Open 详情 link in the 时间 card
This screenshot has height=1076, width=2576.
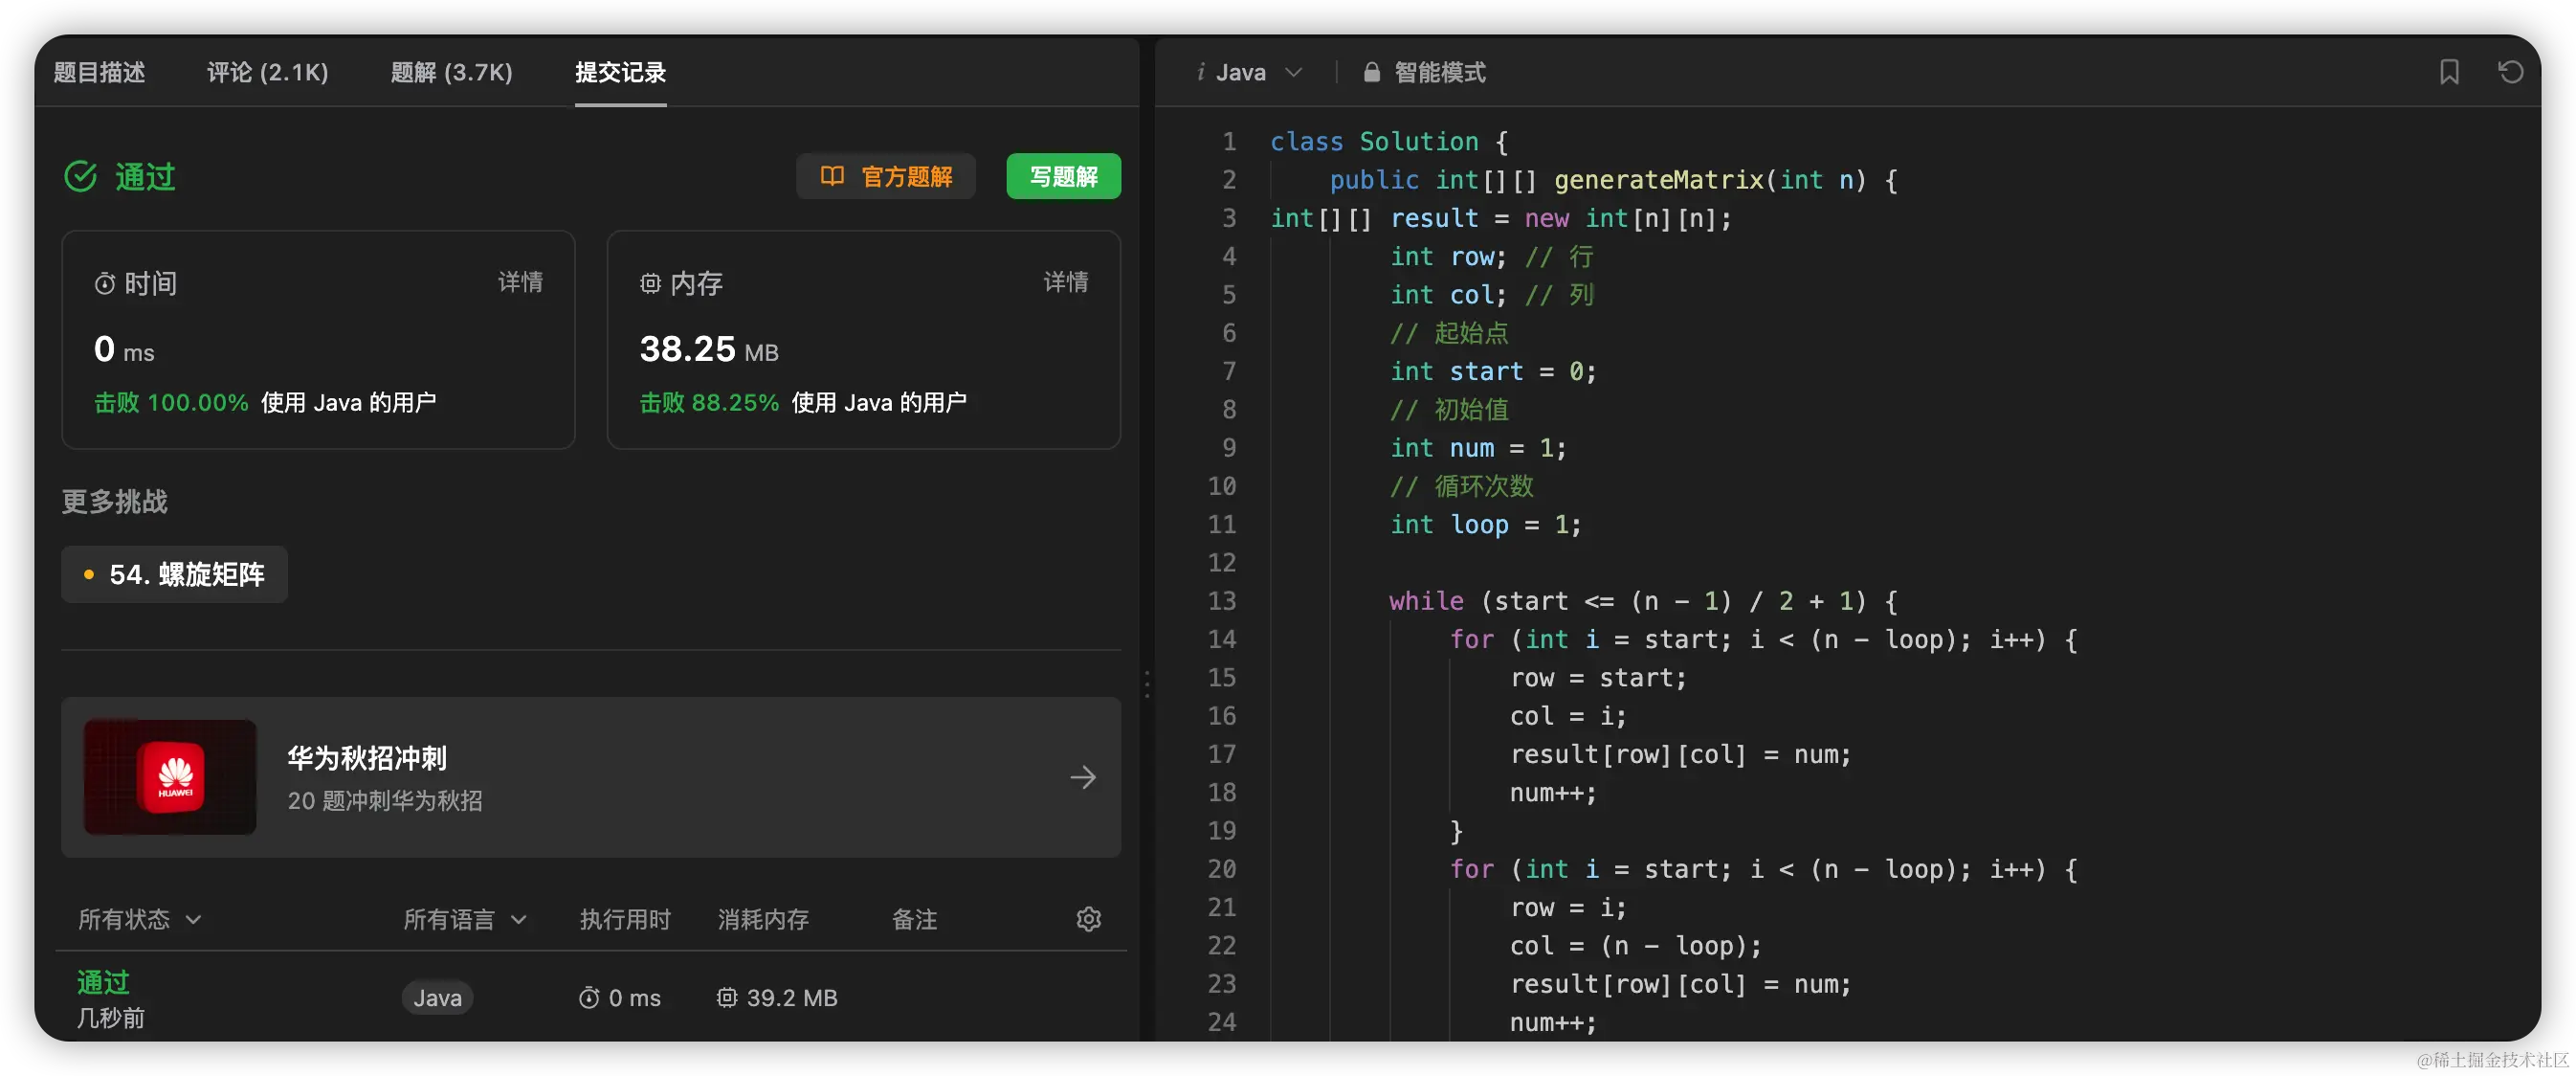click(x=520, y=282)
